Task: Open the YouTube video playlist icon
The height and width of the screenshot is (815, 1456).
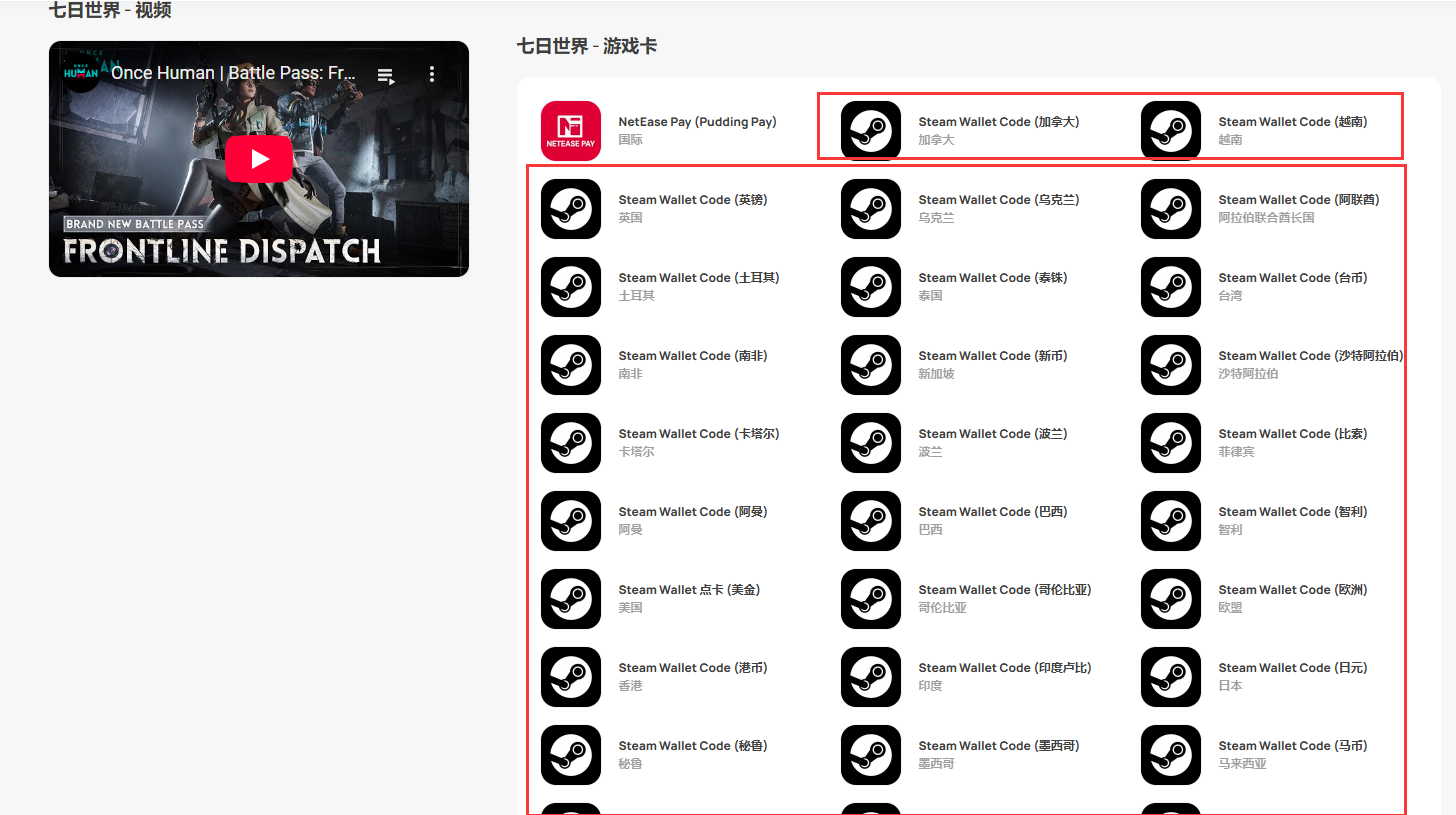Action: pos(386,75)
